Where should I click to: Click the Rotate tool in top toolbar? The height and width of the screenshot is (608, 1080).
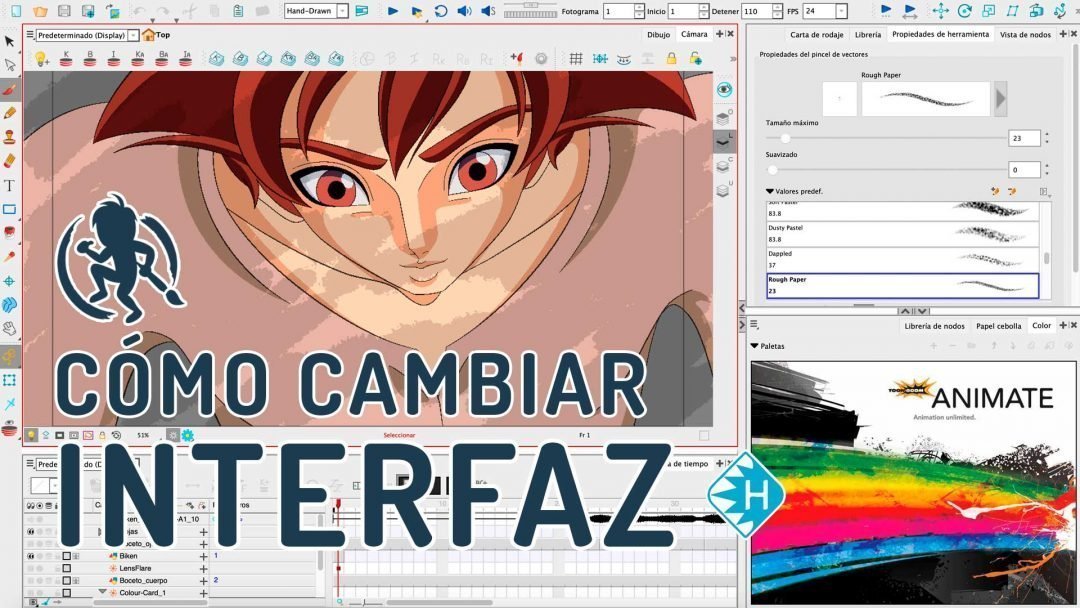click(x=964, y=10)
